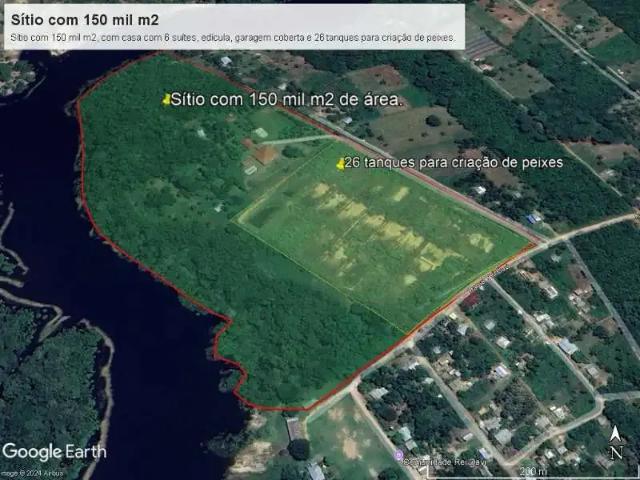This screenshot has height=480, width=640.
Task: Click the Google Earth logo watermark
Action: coord(54,451)
